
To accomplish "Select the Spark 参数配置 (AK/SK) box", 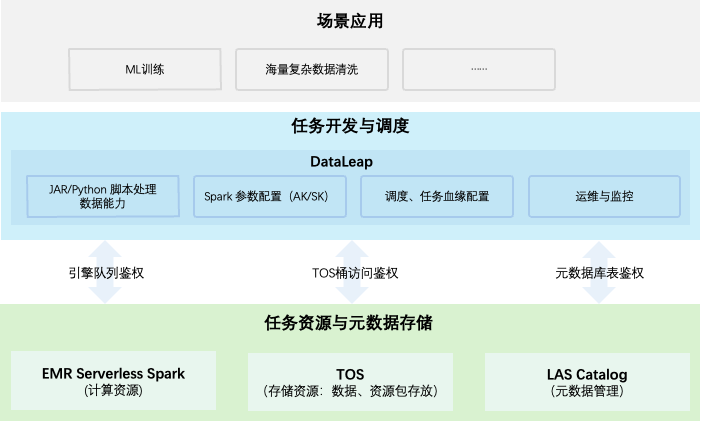I will 270,196.
